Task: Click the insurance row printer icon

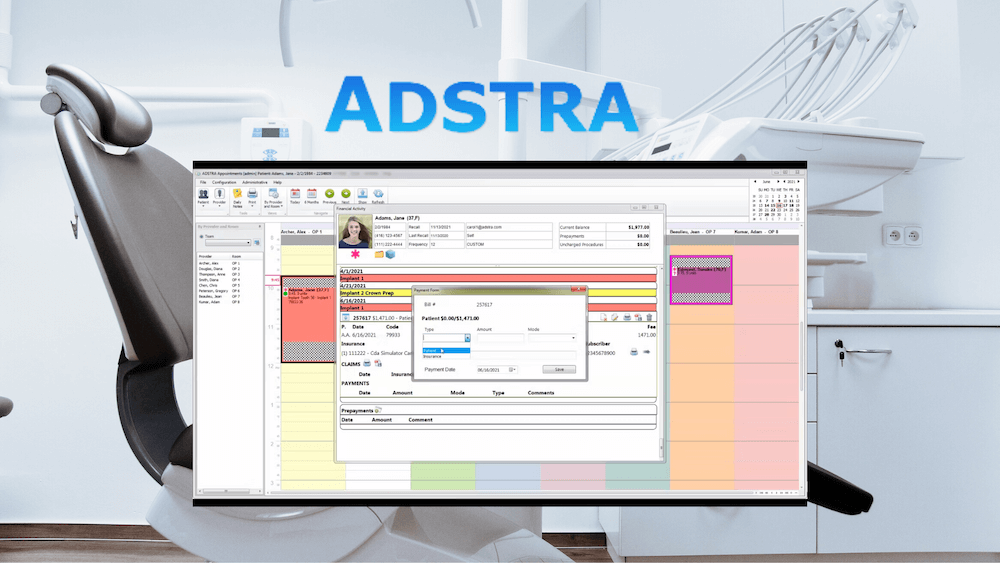Action: [634, 352]
